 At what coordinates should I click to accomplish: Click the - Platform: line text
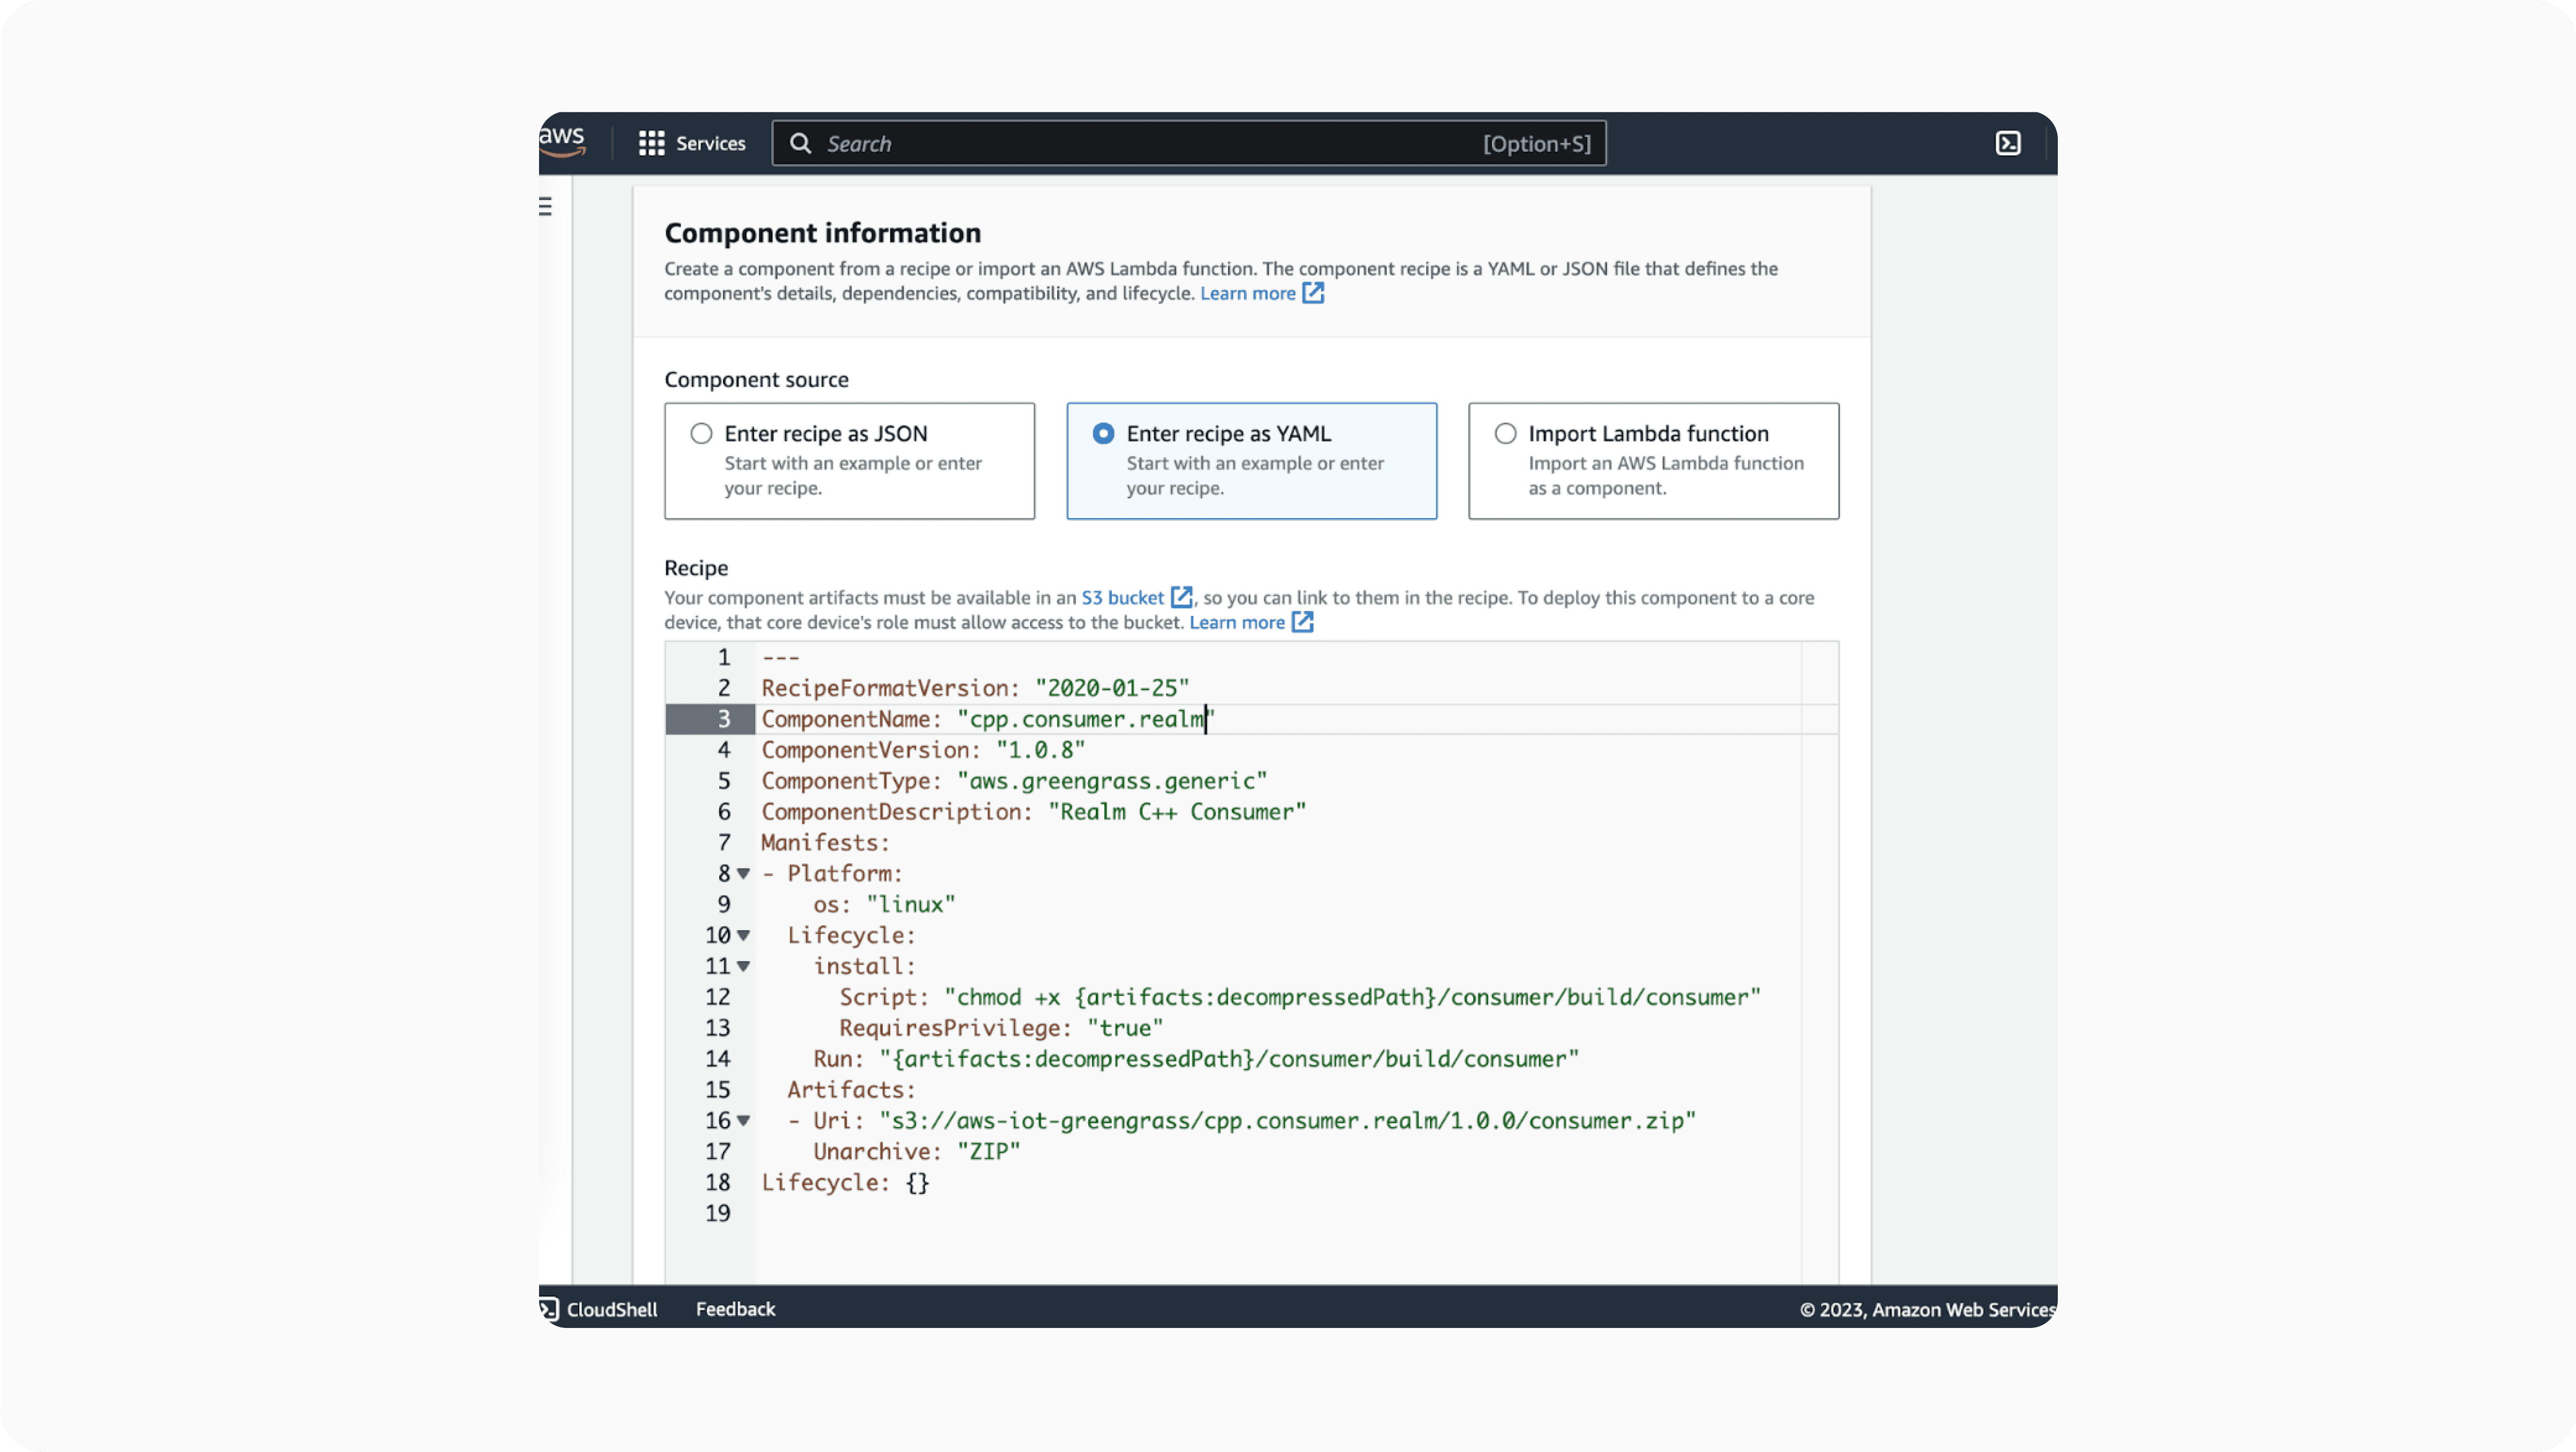click(x=832, y=874)
